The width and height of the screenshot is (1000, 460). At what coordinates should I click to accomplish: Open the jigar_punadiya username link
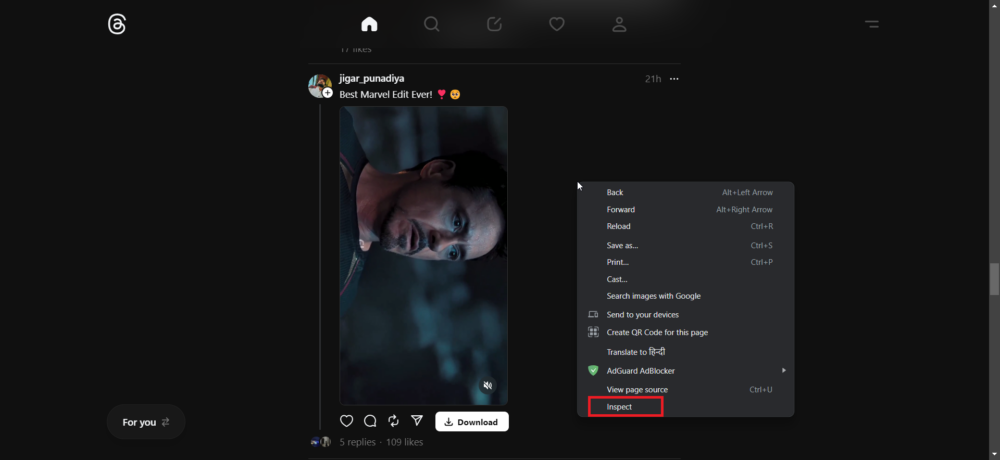(370, 78)
